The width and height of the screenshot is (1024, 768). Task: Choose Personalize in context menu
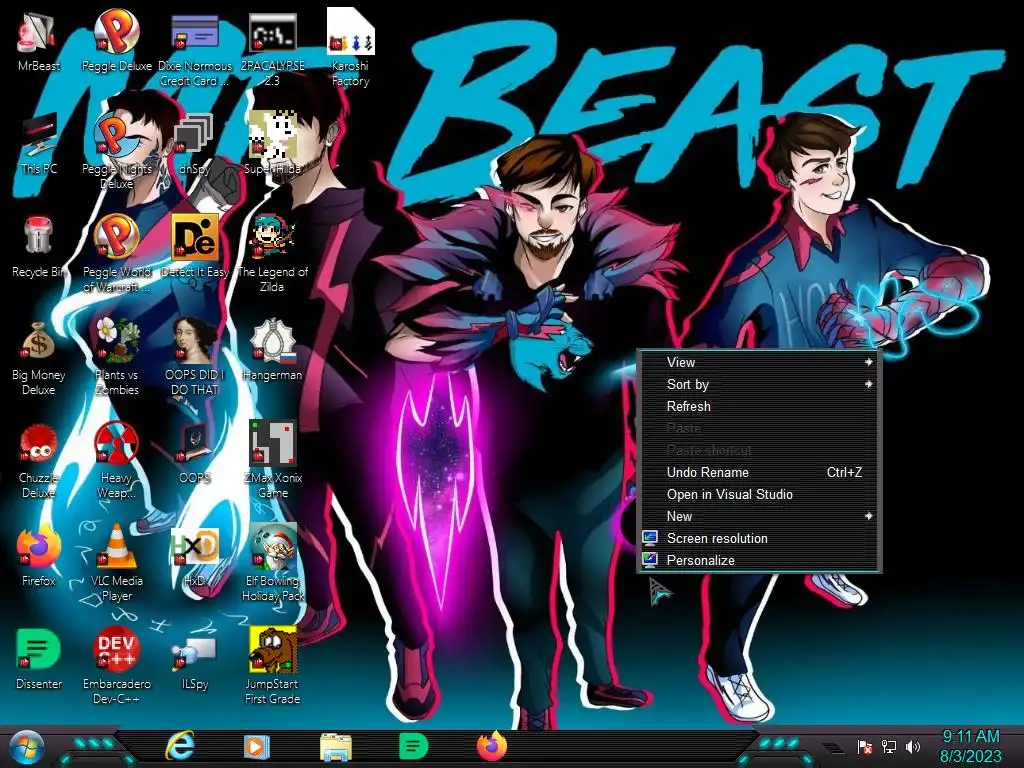759,560
